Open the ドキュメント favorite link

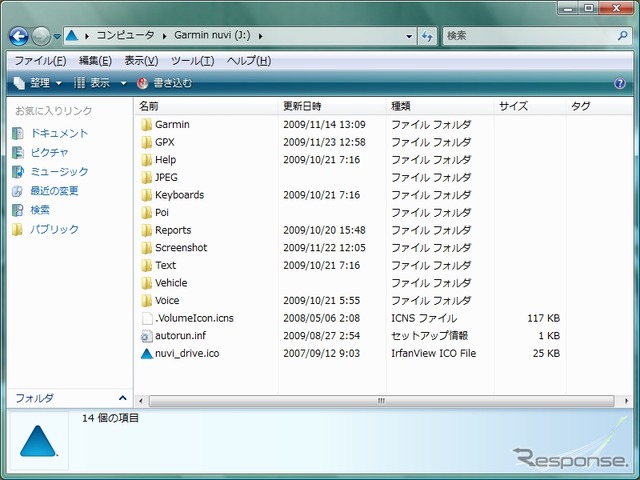pos(59,133)
